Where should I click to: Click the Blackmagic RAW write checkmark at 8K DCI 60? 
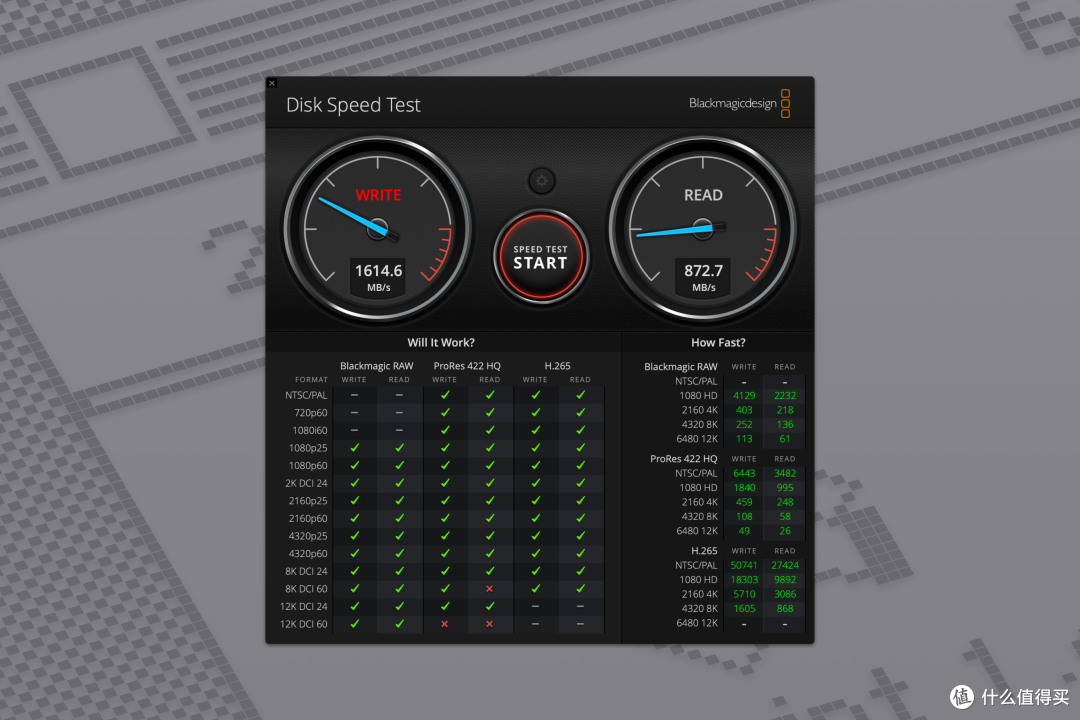point(355,589)
